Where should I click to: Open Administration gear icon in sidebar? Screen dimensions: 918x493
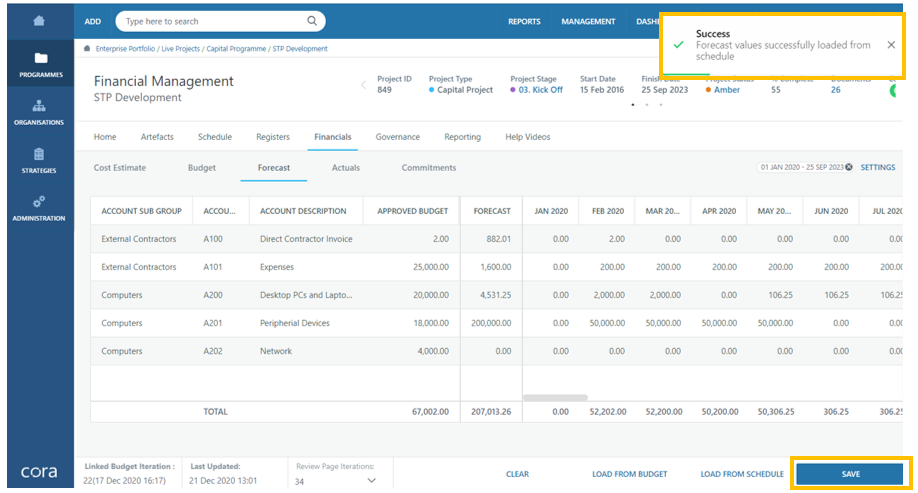(39, 202)
